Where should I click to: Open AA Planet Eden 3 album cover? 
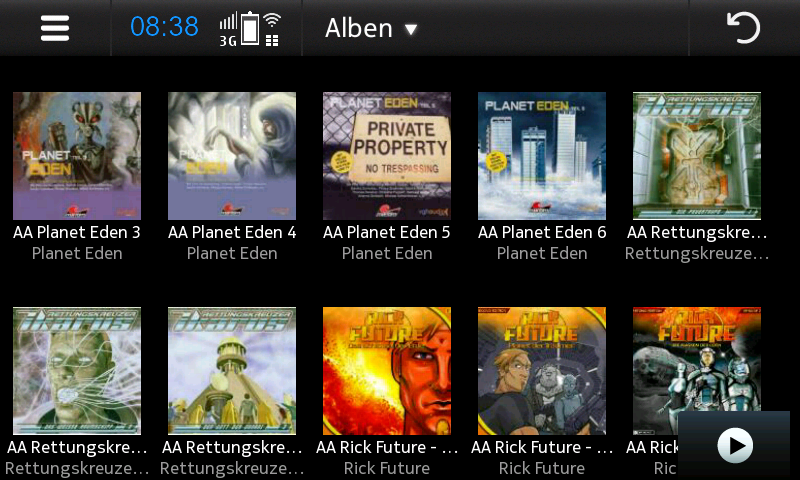[77, 156]
